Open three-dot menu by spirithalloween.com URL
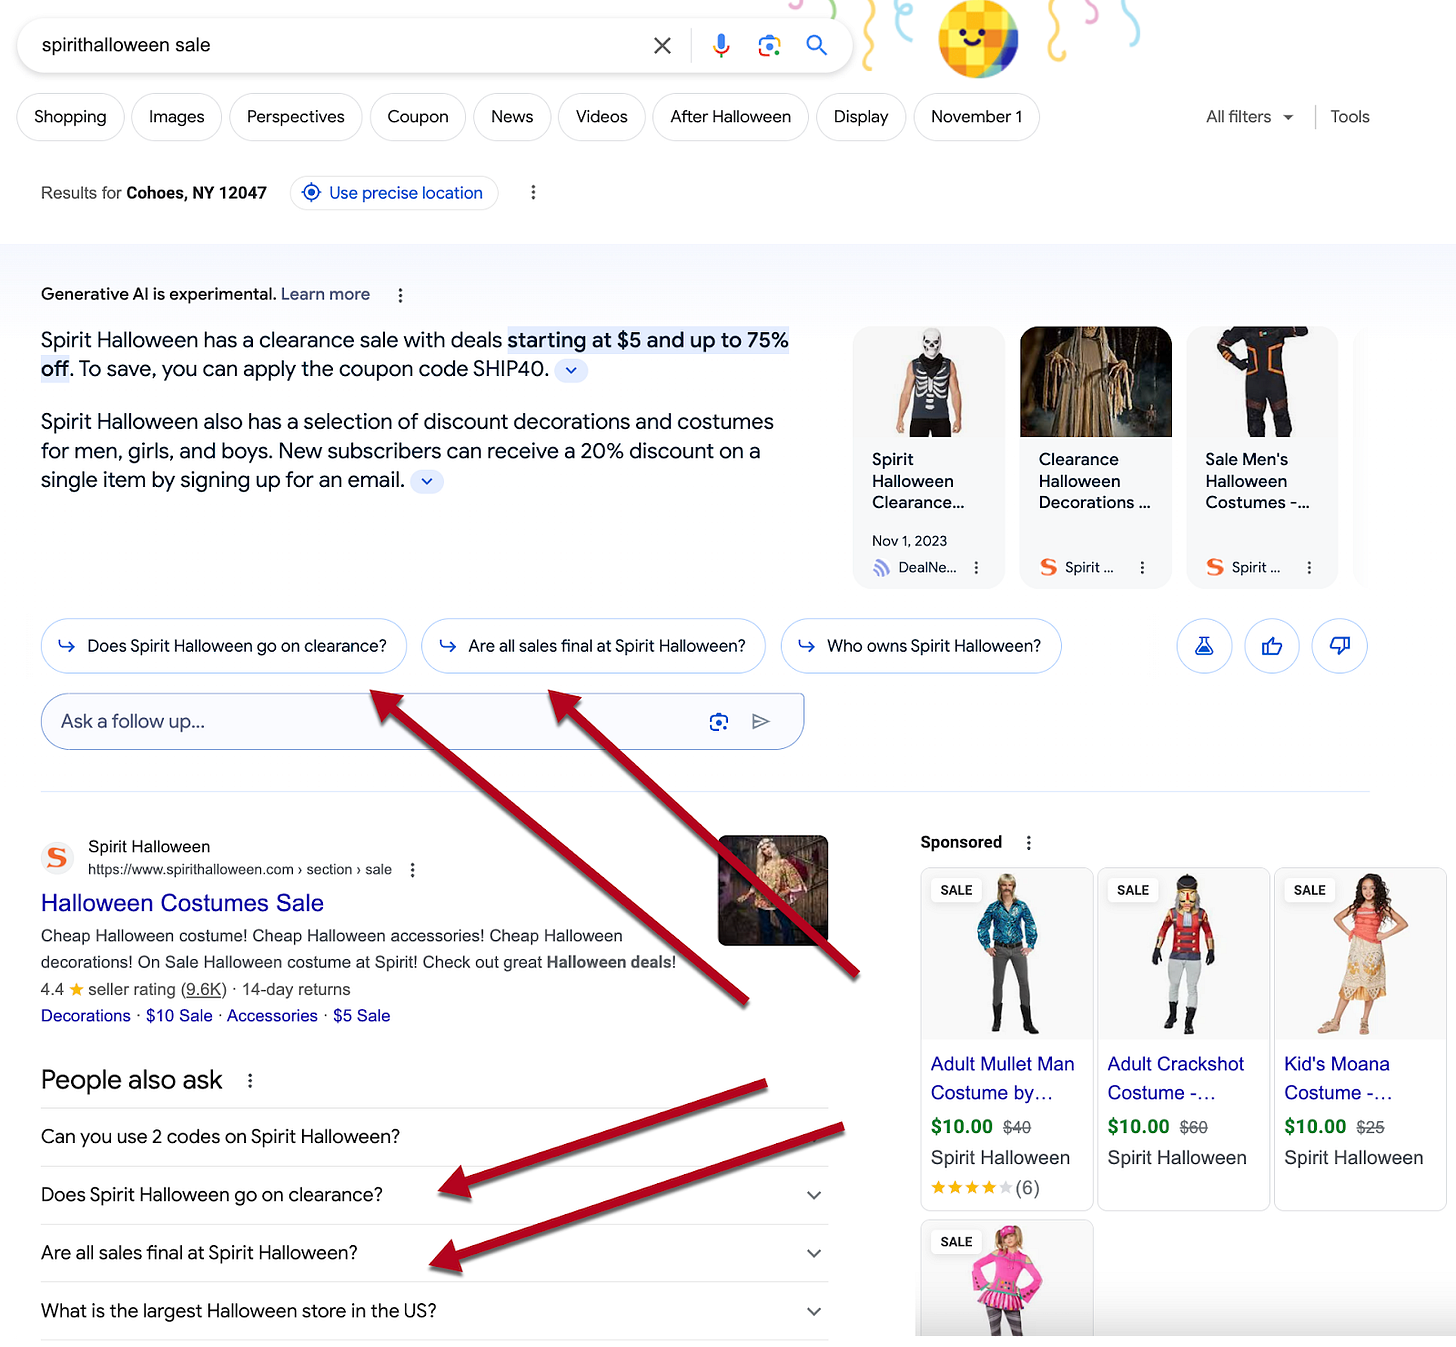Image resolution: width=1456 pixels, height=1347 pixels. [x=412, y=870]
